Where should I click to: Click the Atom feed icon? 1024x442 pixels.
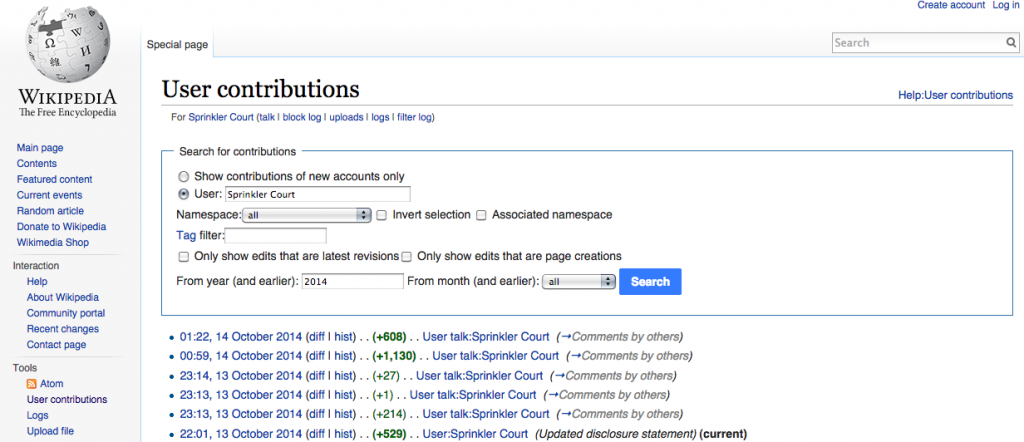click(x=31, y=384)
